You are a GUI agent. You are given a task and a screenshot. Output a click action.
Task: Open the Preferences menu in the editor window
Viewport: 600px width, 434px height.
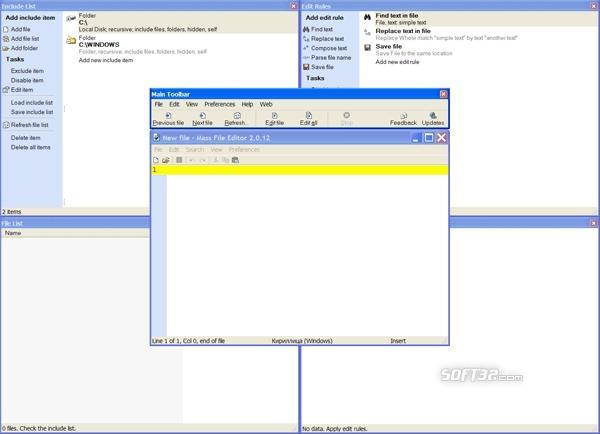coord(244,150)
